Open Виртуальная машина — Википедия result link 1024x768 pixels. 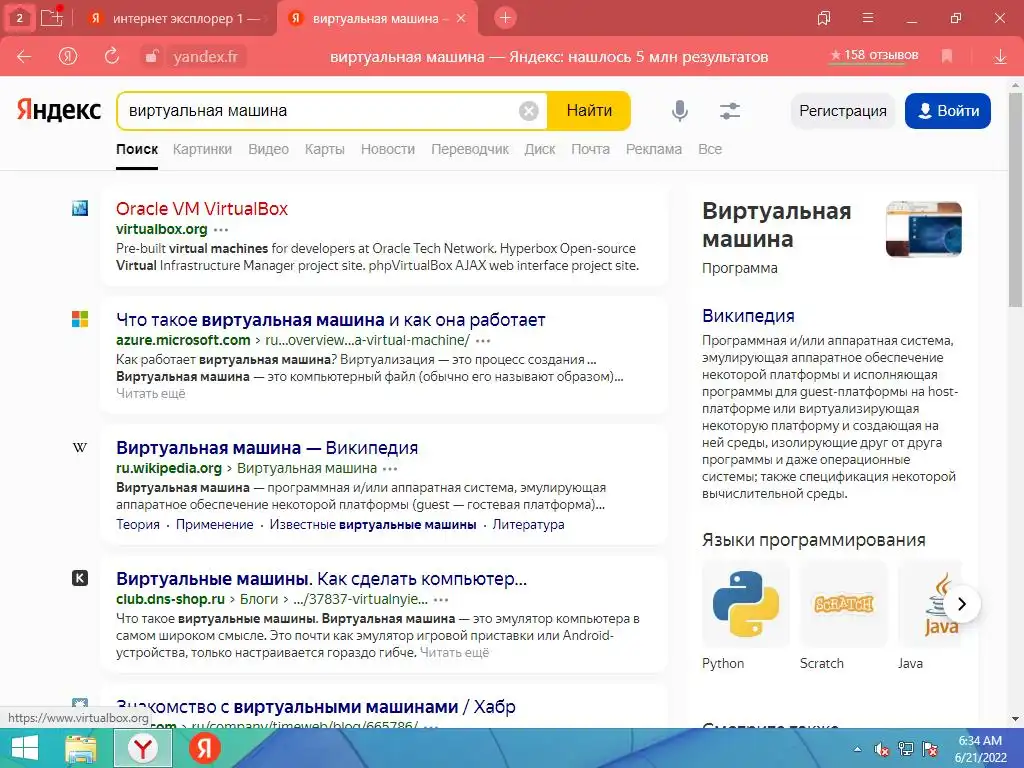tap(267, 448)
